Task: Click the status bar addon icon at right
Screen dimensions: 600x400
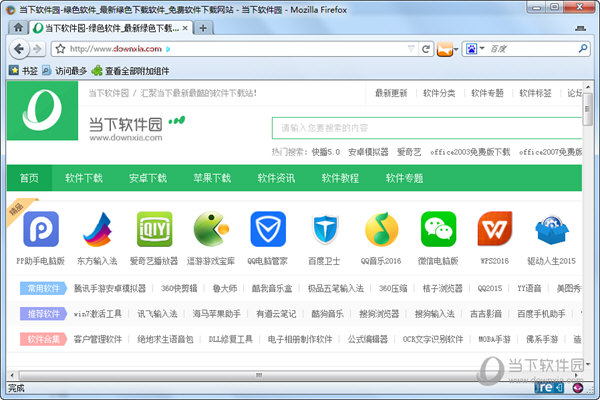Action: (x=578, y=388)
